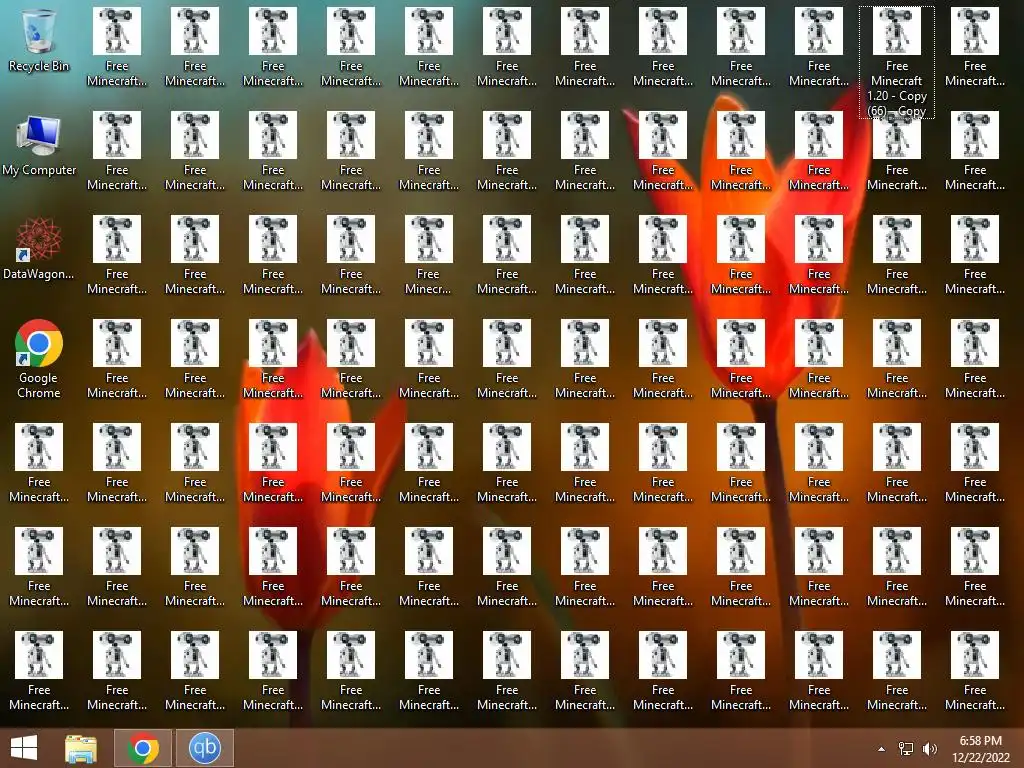Open the volume speaker control in the tray
Image resolution: width=1024 pixels, height=768 pixels.
(929, 749)
